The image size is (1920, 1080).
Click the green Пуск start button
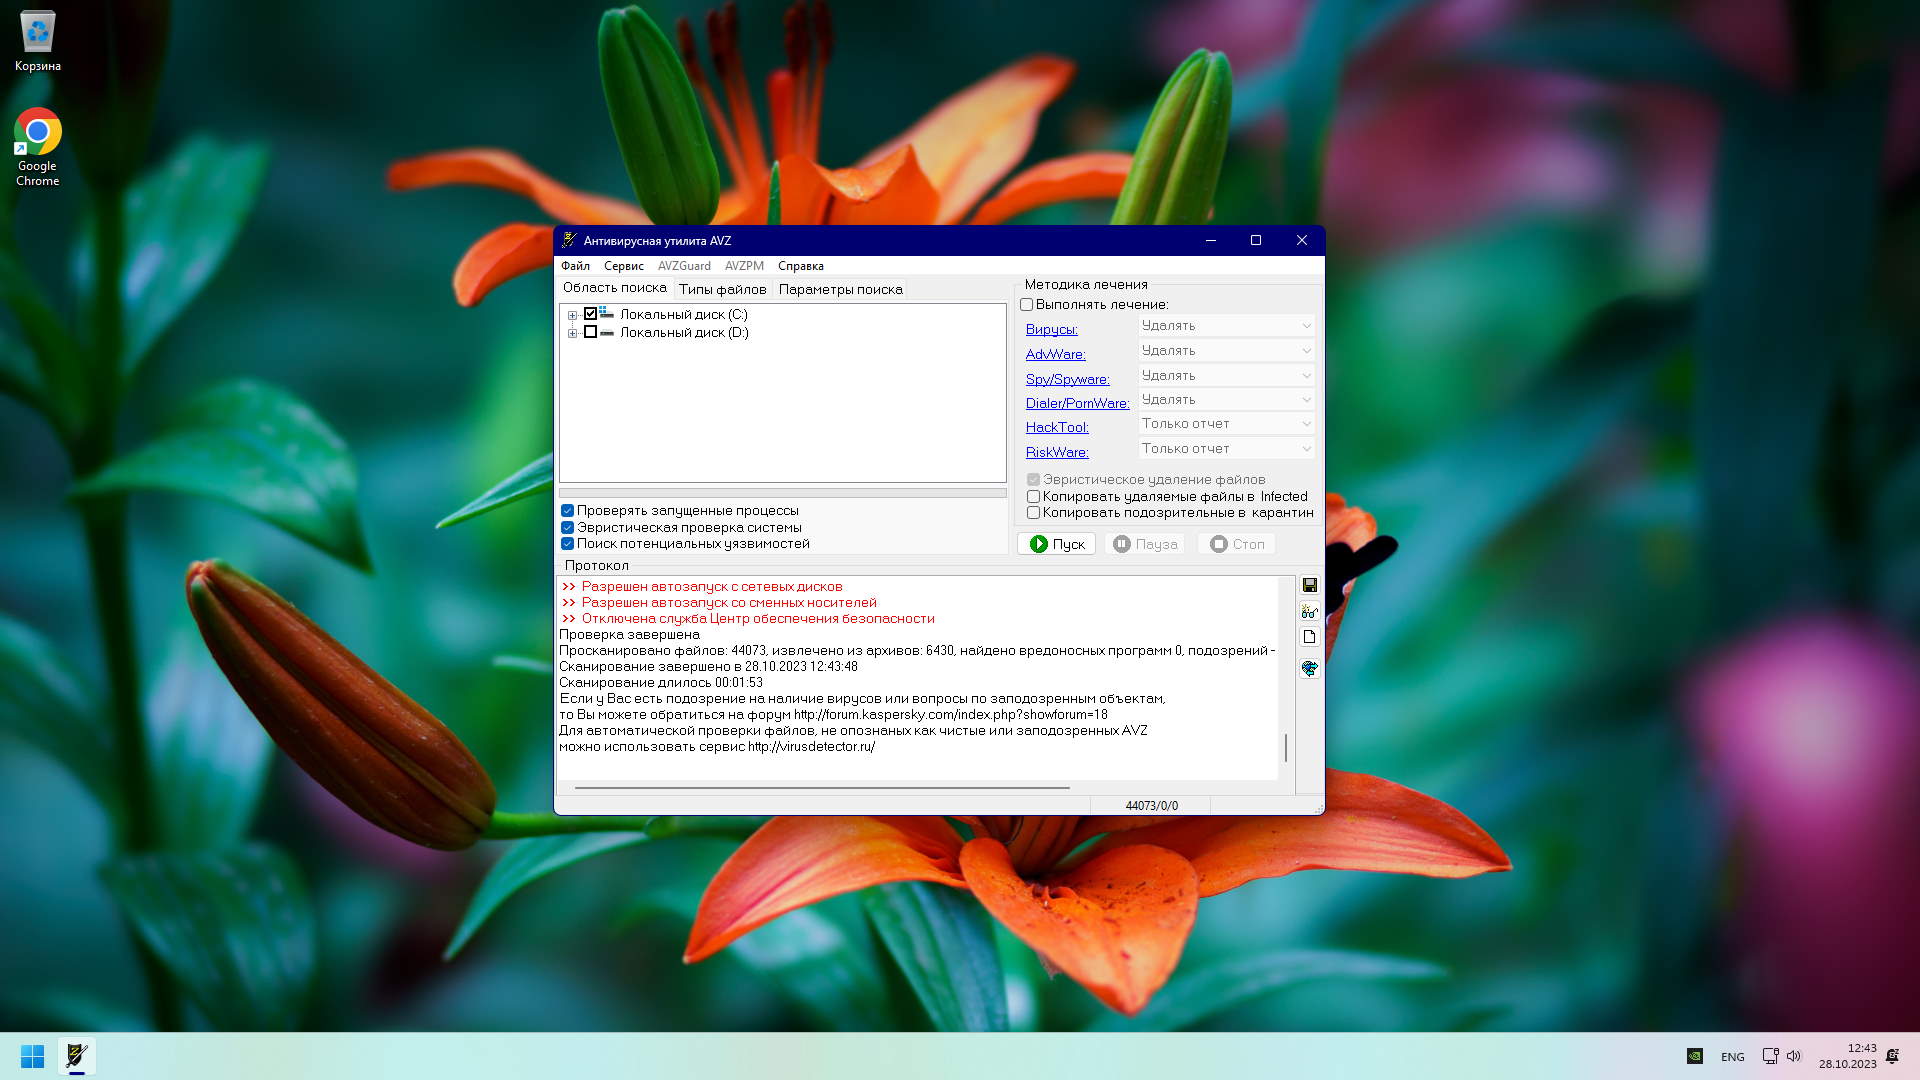pos(1057,544)
